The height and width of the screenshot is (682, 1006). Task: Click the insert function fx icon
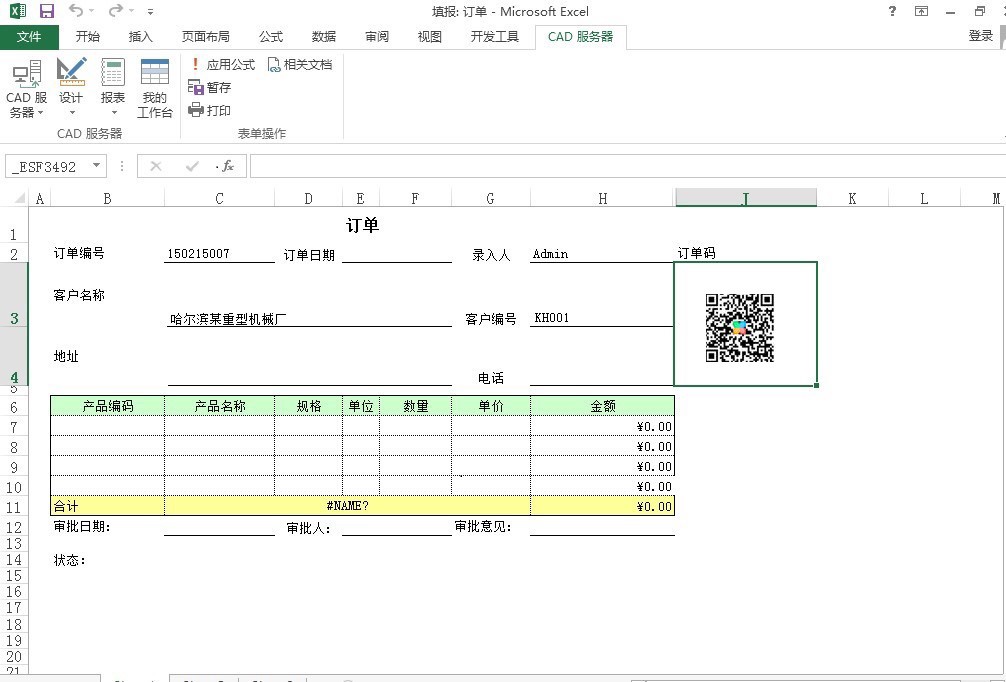coord(227,166)
